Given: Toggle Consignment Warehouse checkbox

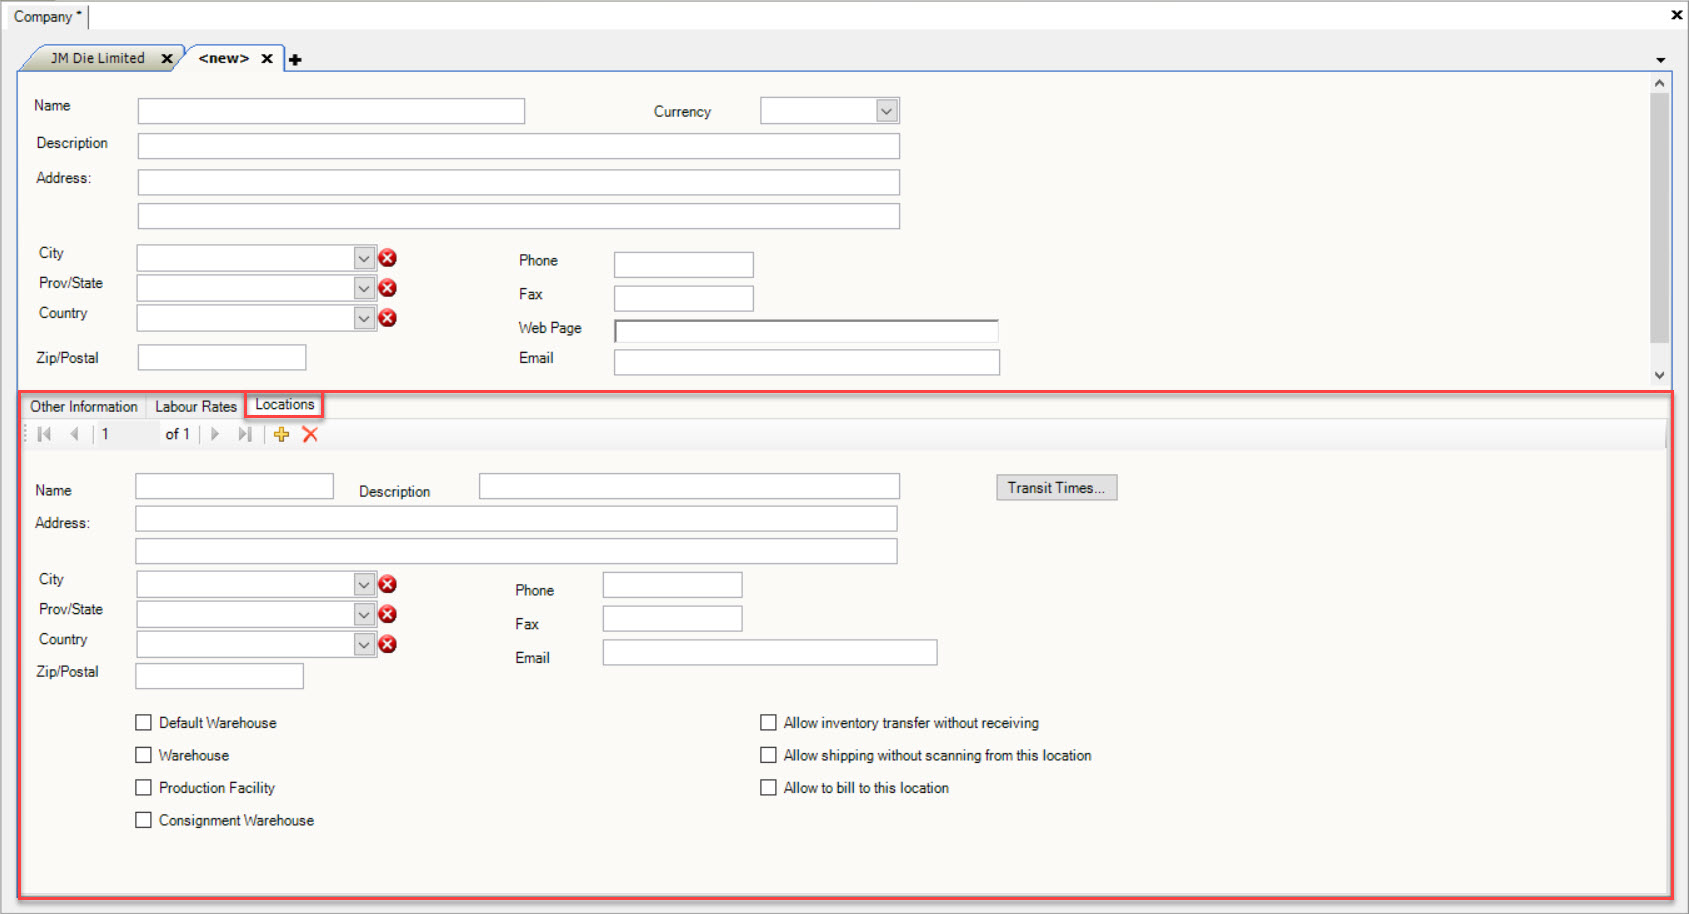Looking at the screenshot, I should (144, 820).
